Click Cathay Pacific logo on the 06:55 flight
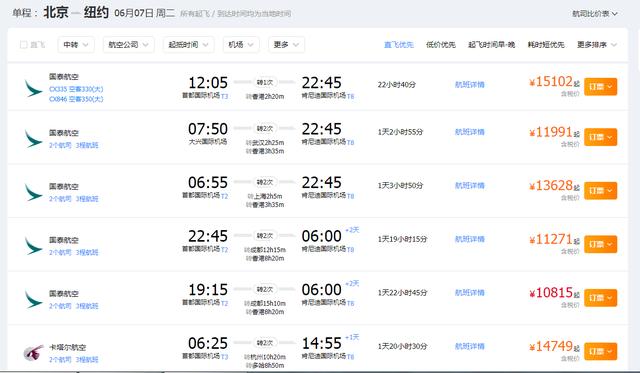 click(33, 193)
